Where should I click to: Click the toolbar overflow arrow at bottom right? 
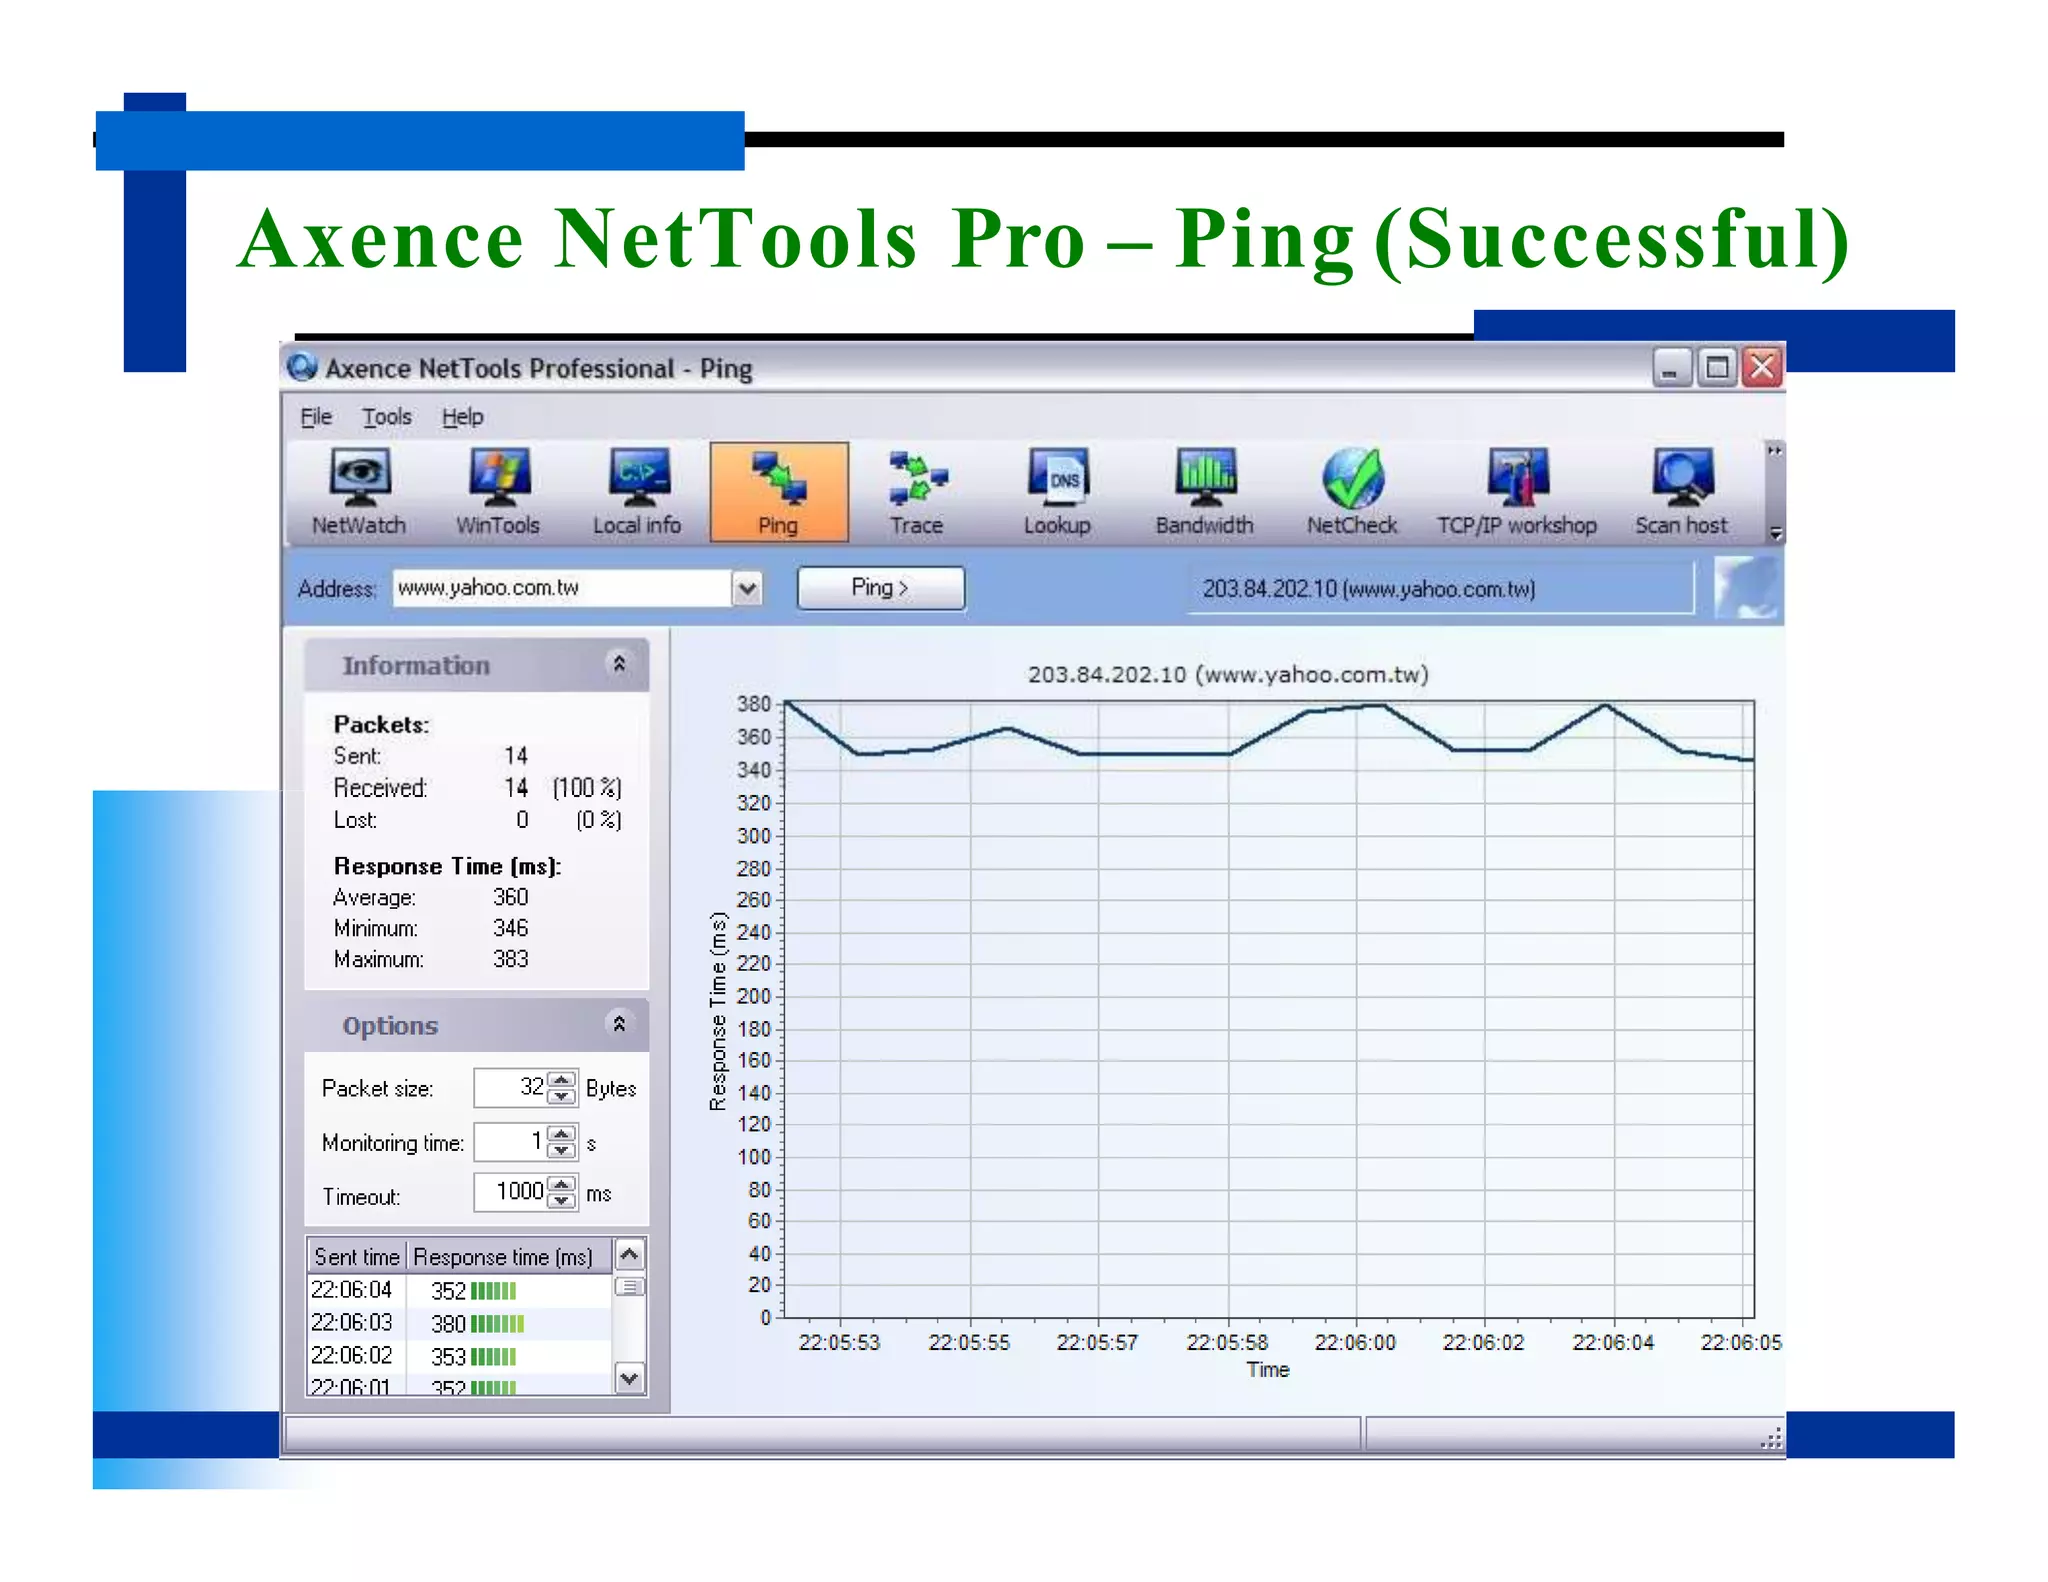(x=1775, y=533)
